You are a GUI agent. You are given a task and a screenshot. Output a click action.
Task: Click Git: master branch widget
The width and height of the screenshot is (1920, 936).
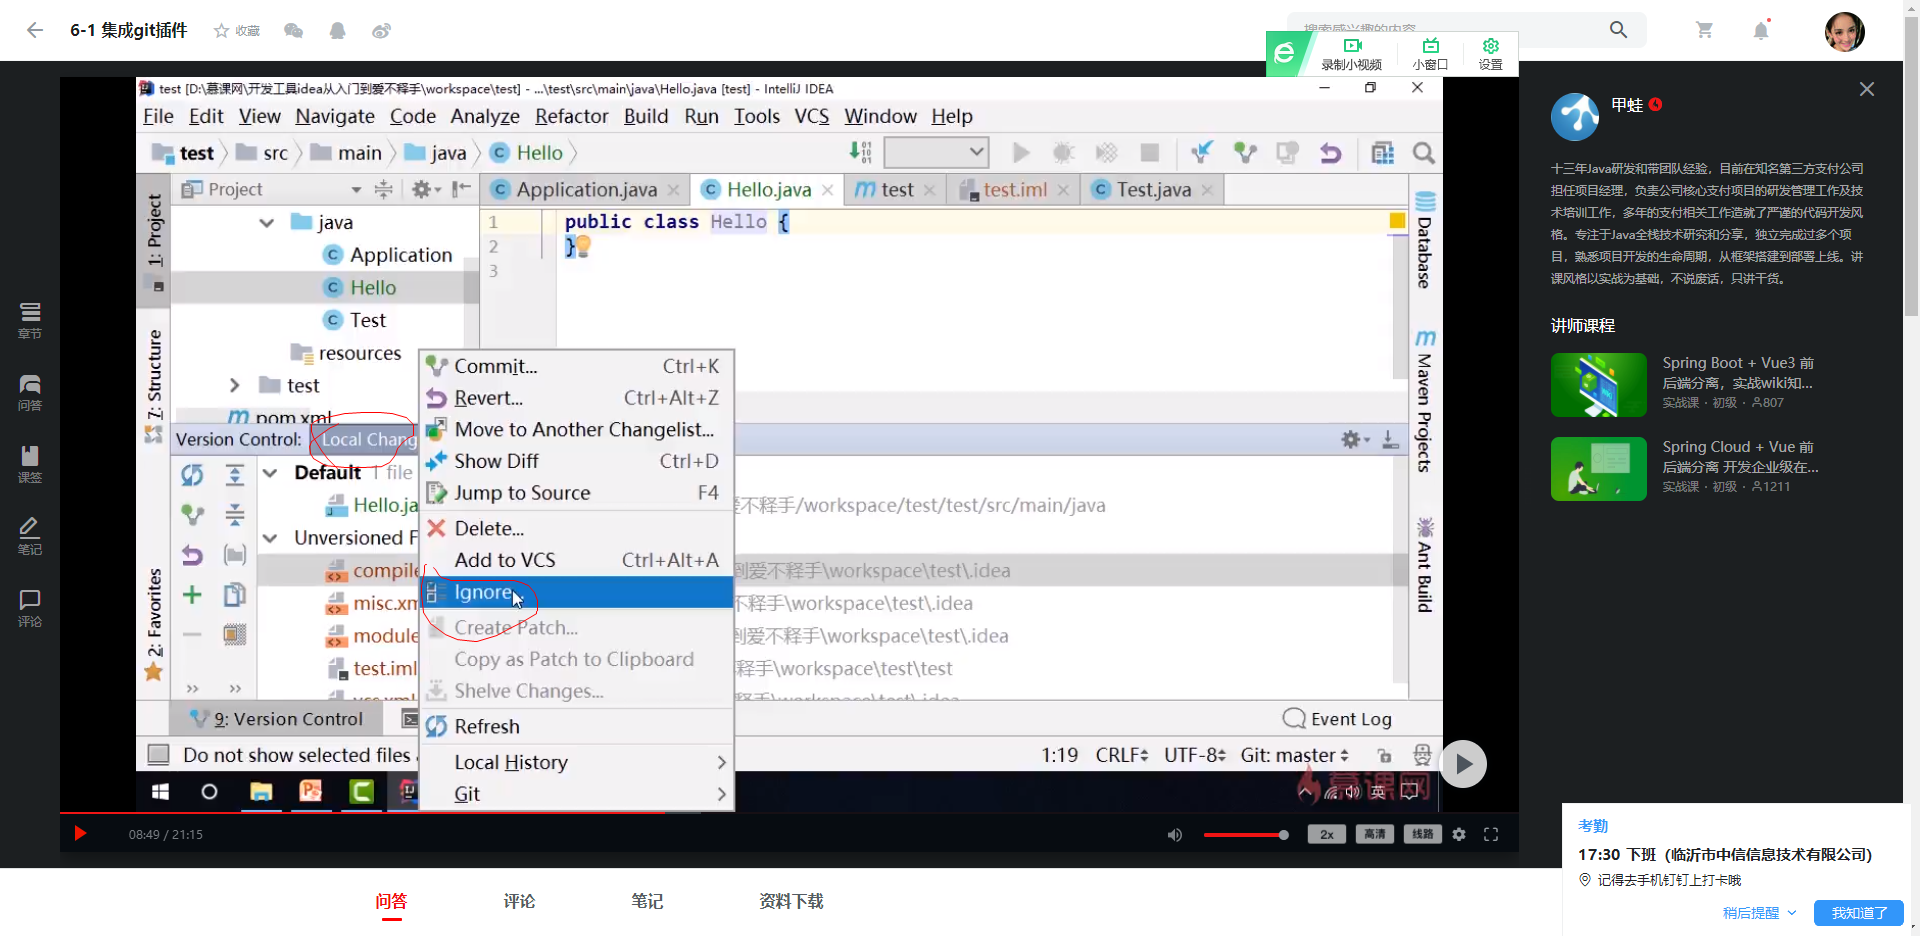coord(1295,755)
